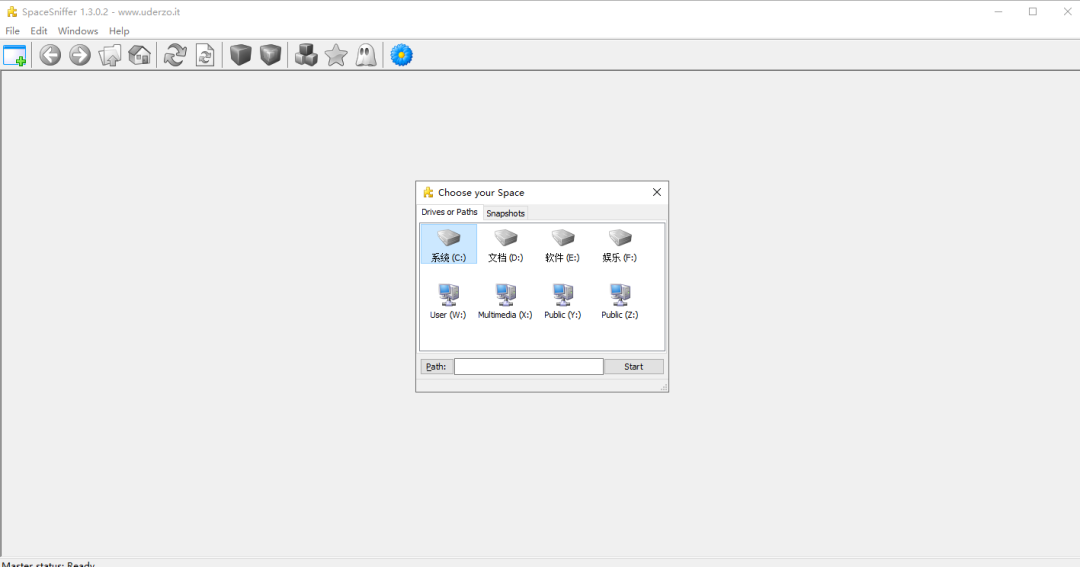Select the Multimedia (X:) network drive
1080x567 pixels.
click(506, 302)
